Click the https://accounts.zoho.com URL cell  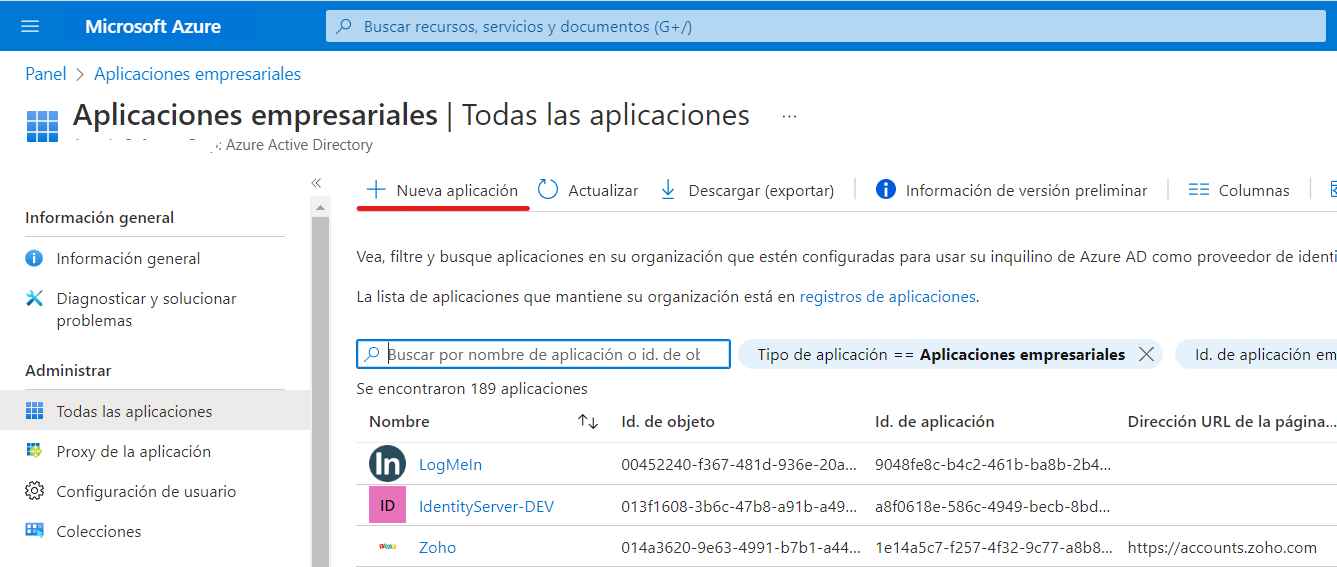click(x=1222, y=548)
